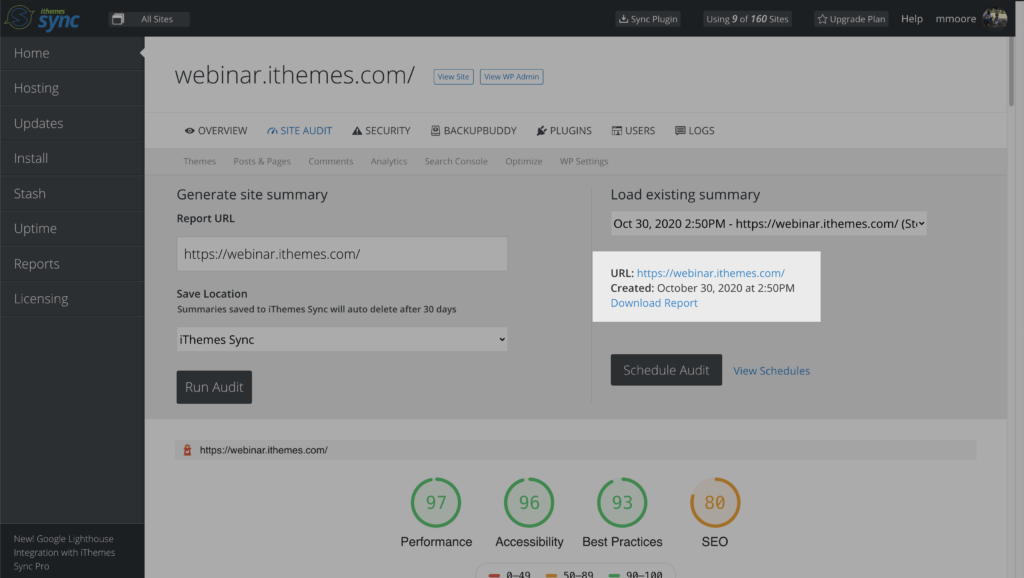Image resolution: width=1024 pixels, height=578 pixels.
Task: Open the Posts & Pages sub-tab
Action: 262,161
